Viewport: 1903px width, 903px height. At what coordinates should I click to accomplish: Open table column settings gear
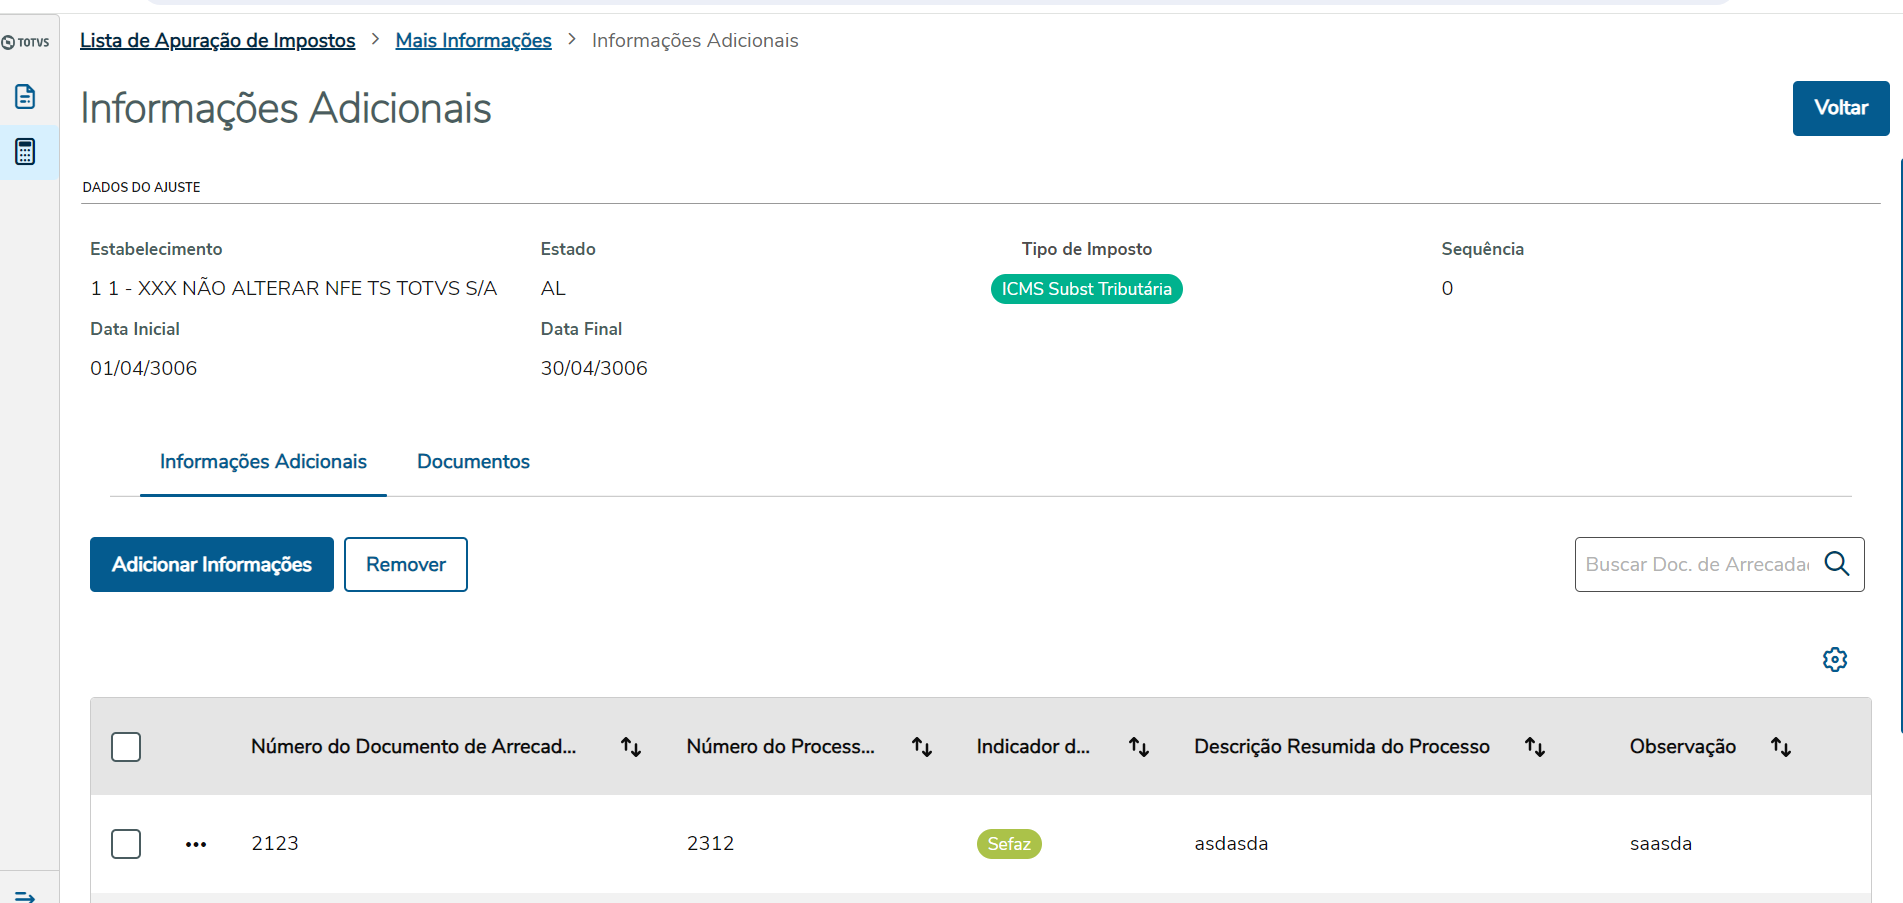pos(1835,660)
